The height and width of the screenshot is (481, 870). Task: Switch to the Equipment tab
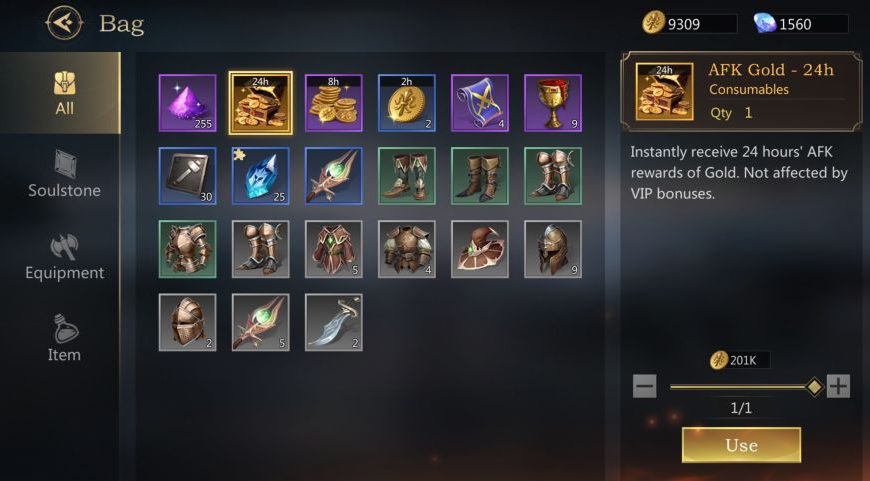(x=64, y=257)
